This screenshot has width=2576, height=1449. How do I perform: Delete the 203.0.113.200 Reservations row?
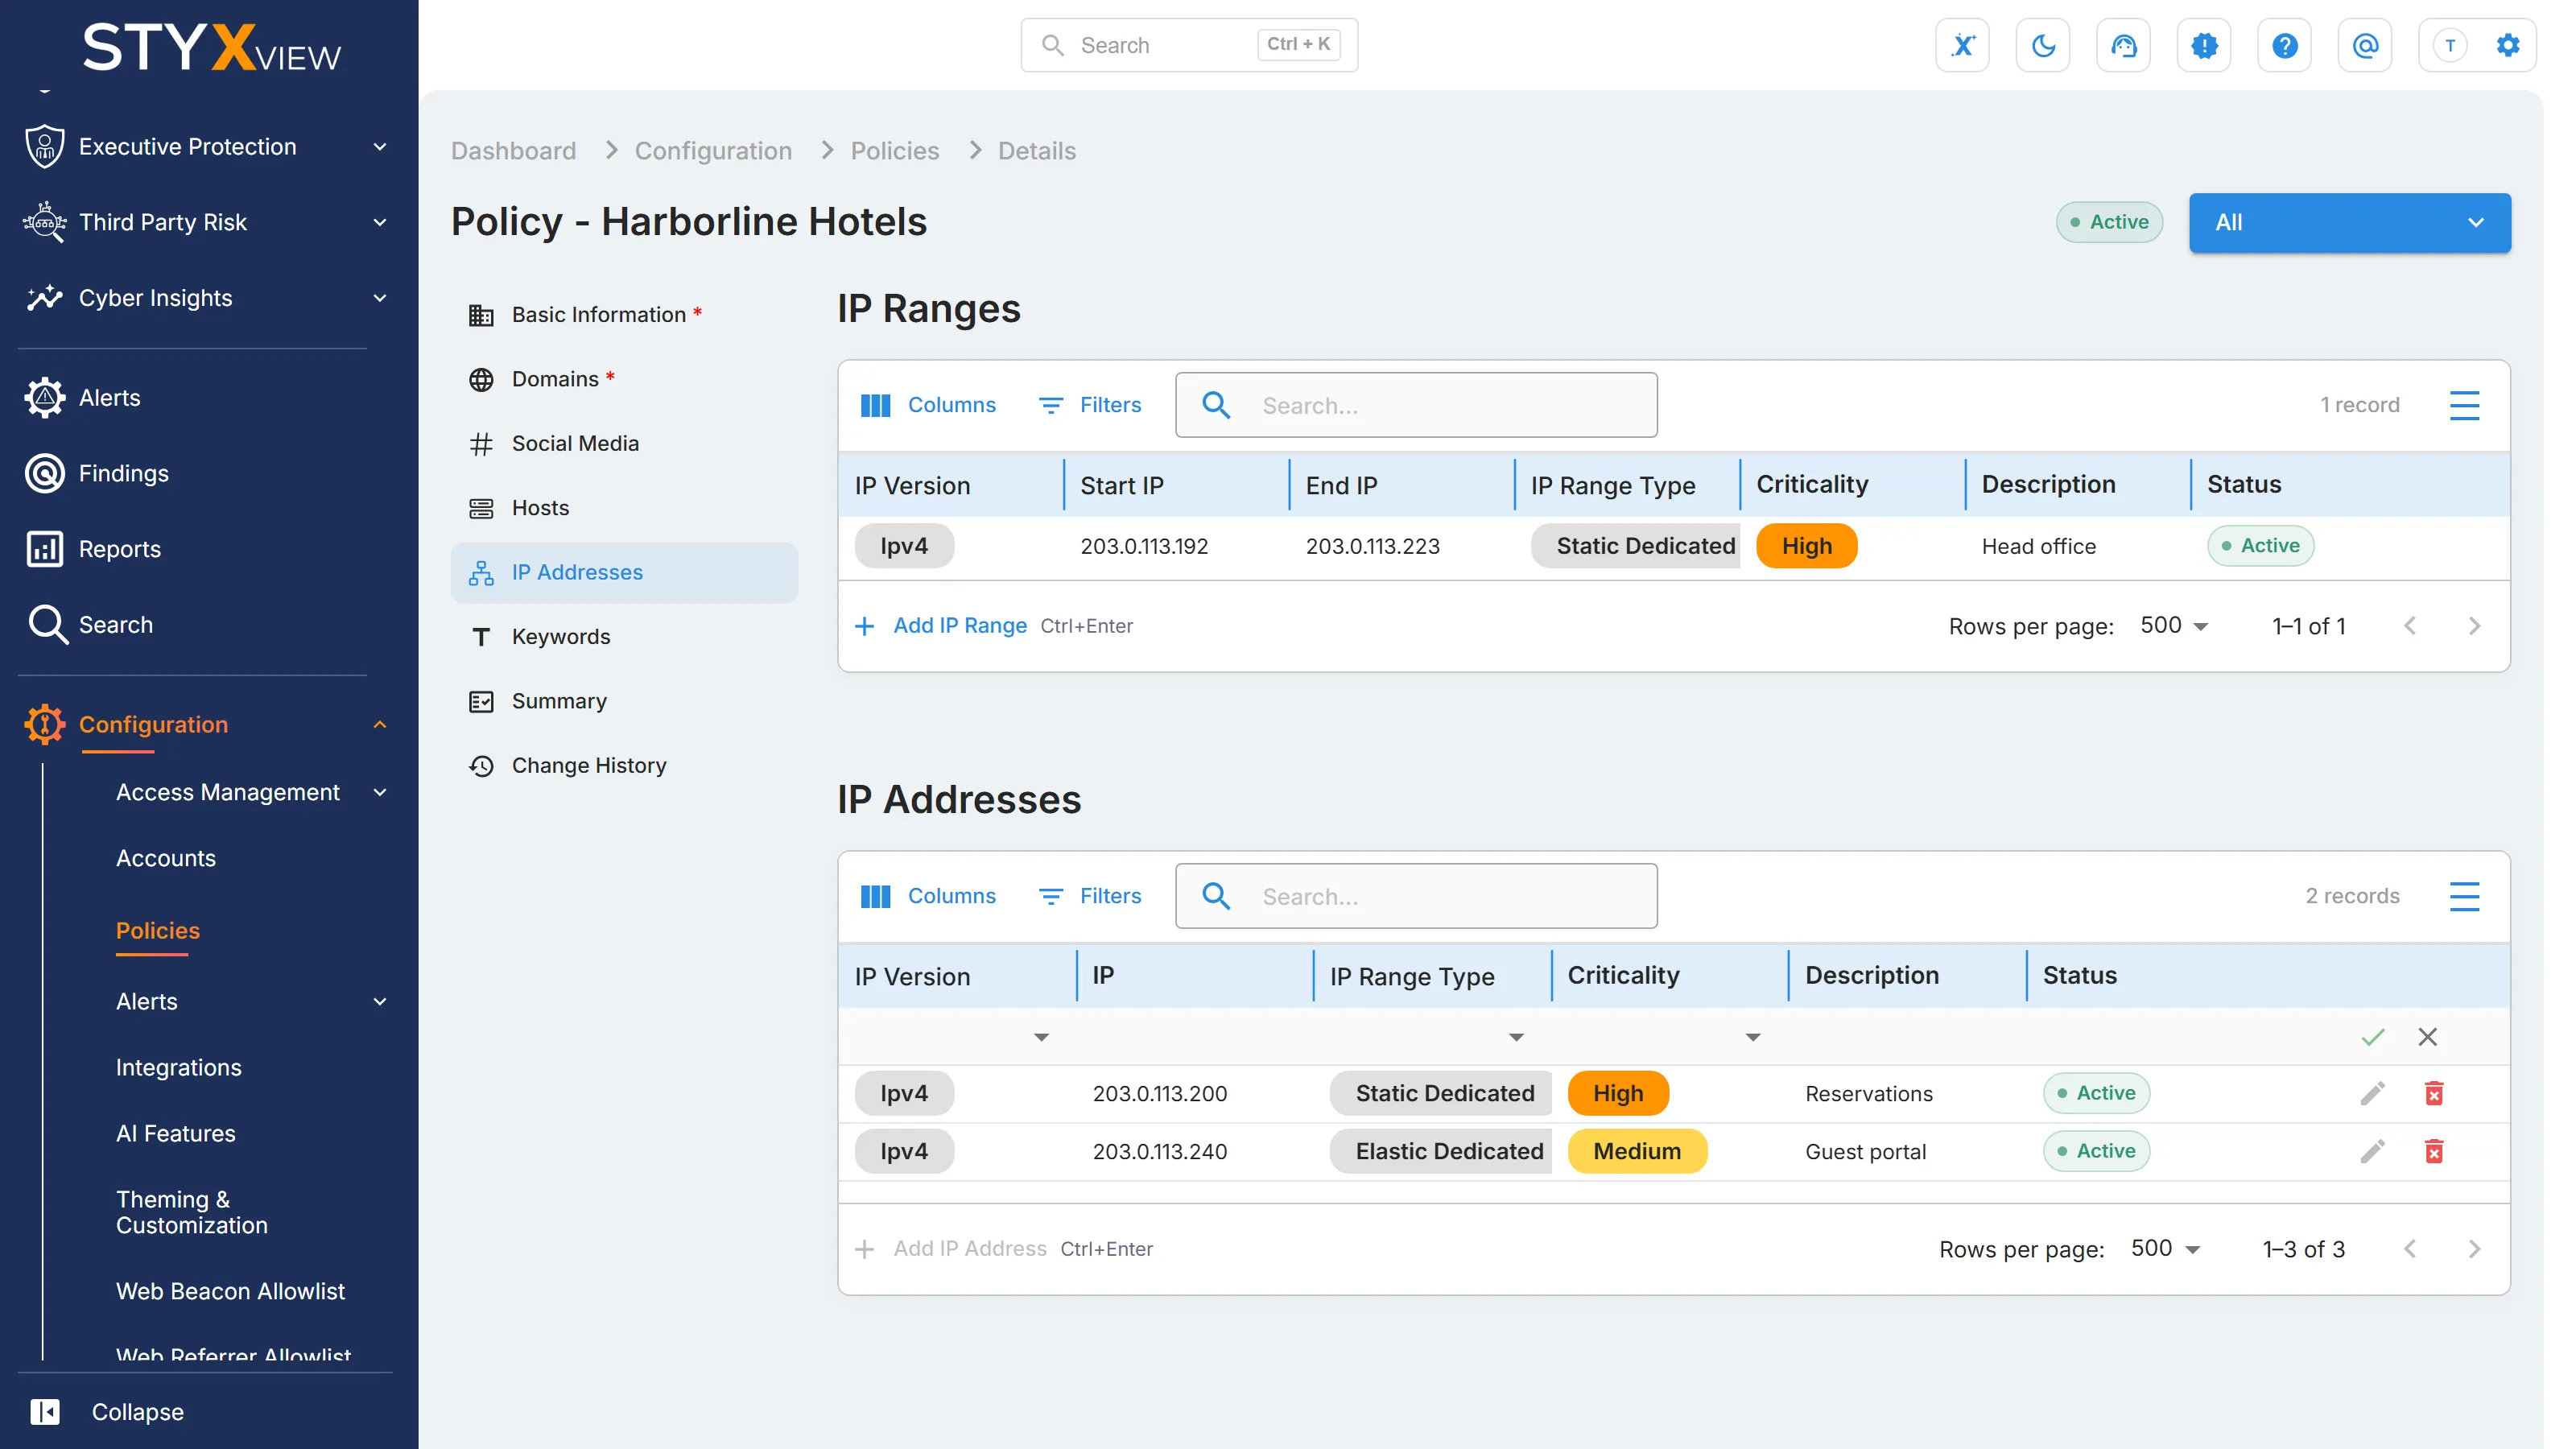(2434, 1093)
